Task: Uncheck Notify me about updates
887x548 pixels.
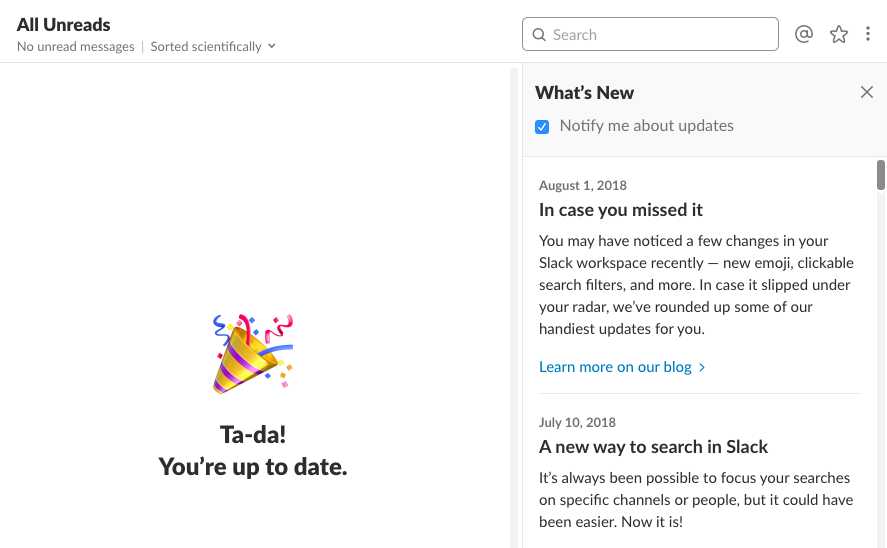Action: 542,127
